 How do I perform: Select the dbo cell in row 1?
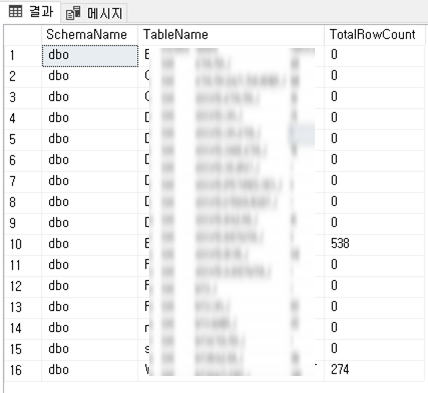click(90, 56)
